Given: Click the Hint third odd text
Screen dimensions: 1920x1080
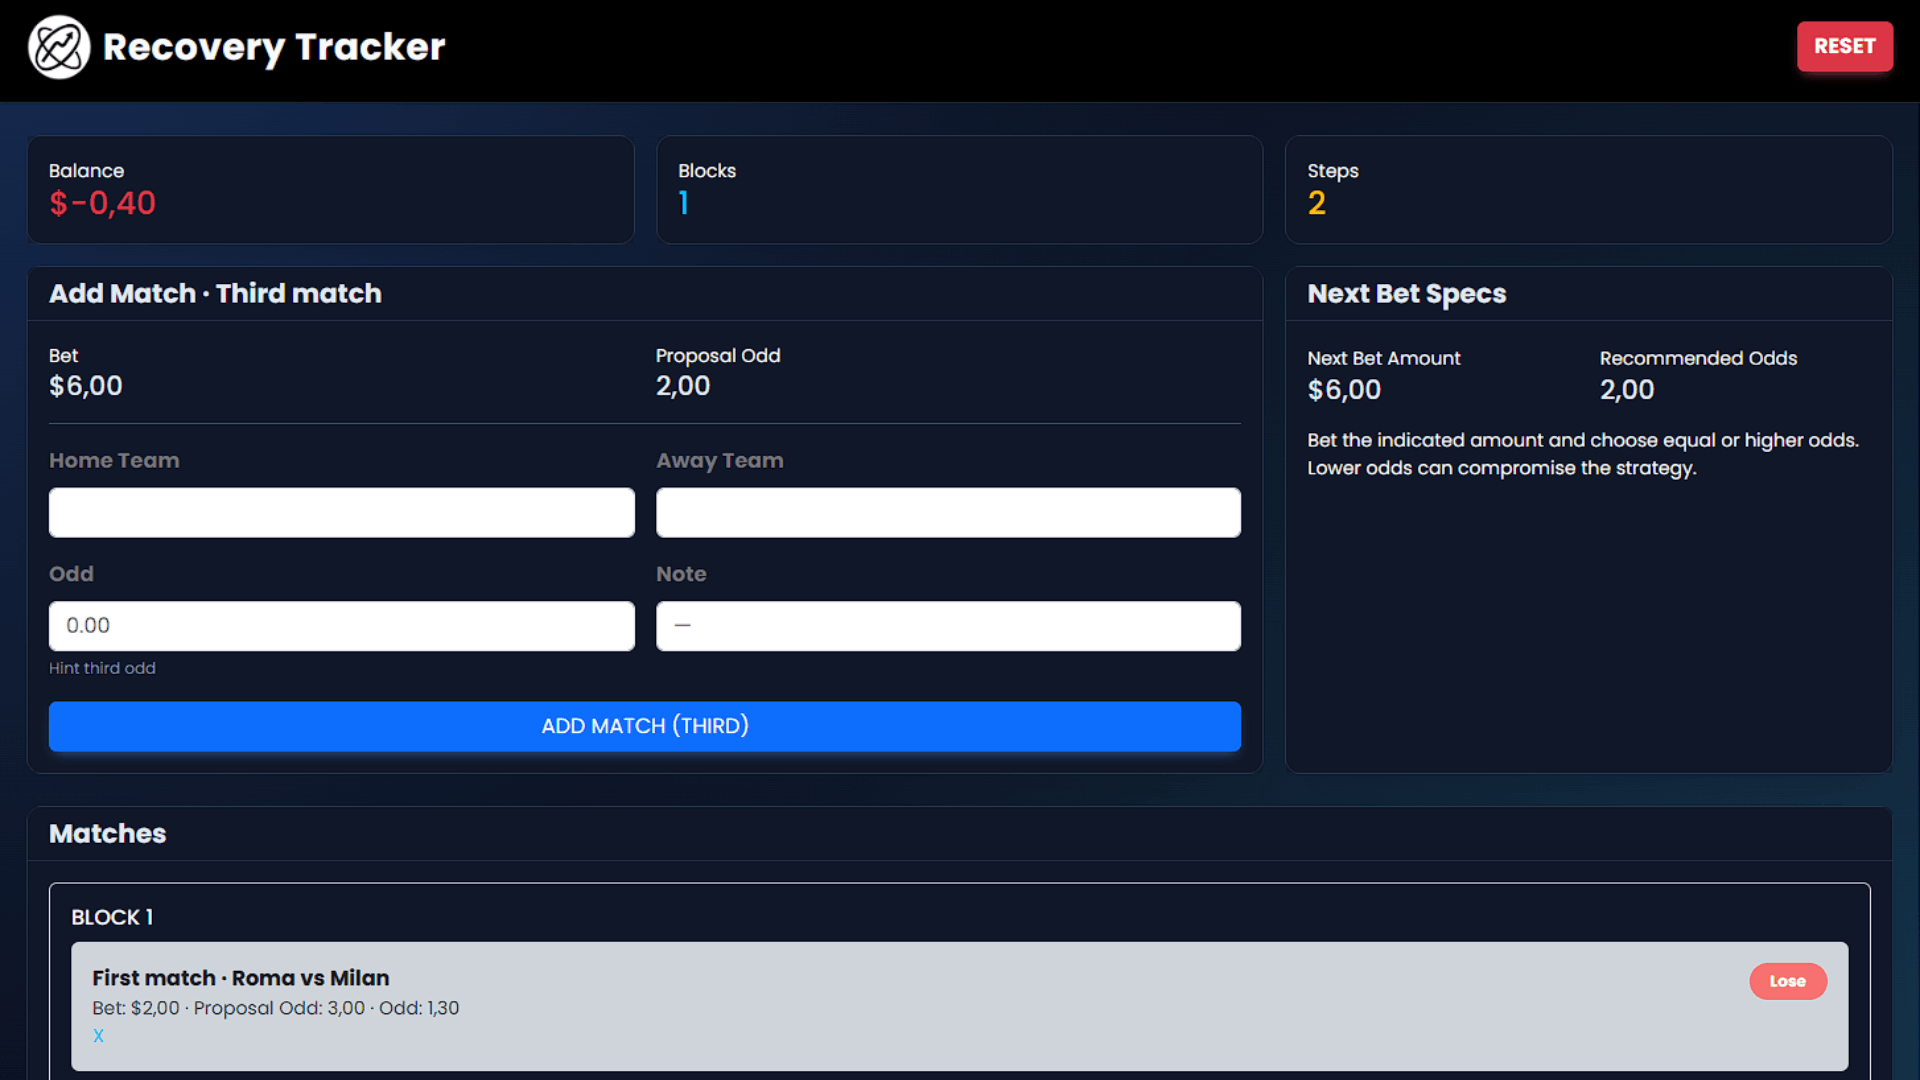Looking at the screenshot, I should tap(102, 668).
